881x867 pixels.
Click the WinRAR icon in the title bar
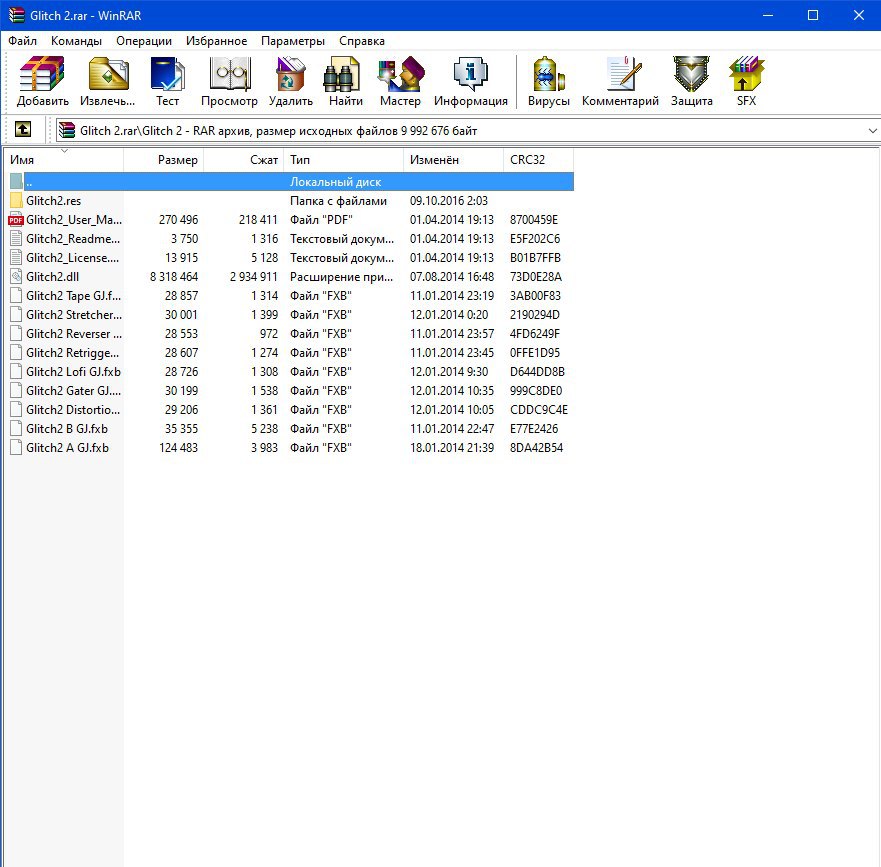coord(16,15)
